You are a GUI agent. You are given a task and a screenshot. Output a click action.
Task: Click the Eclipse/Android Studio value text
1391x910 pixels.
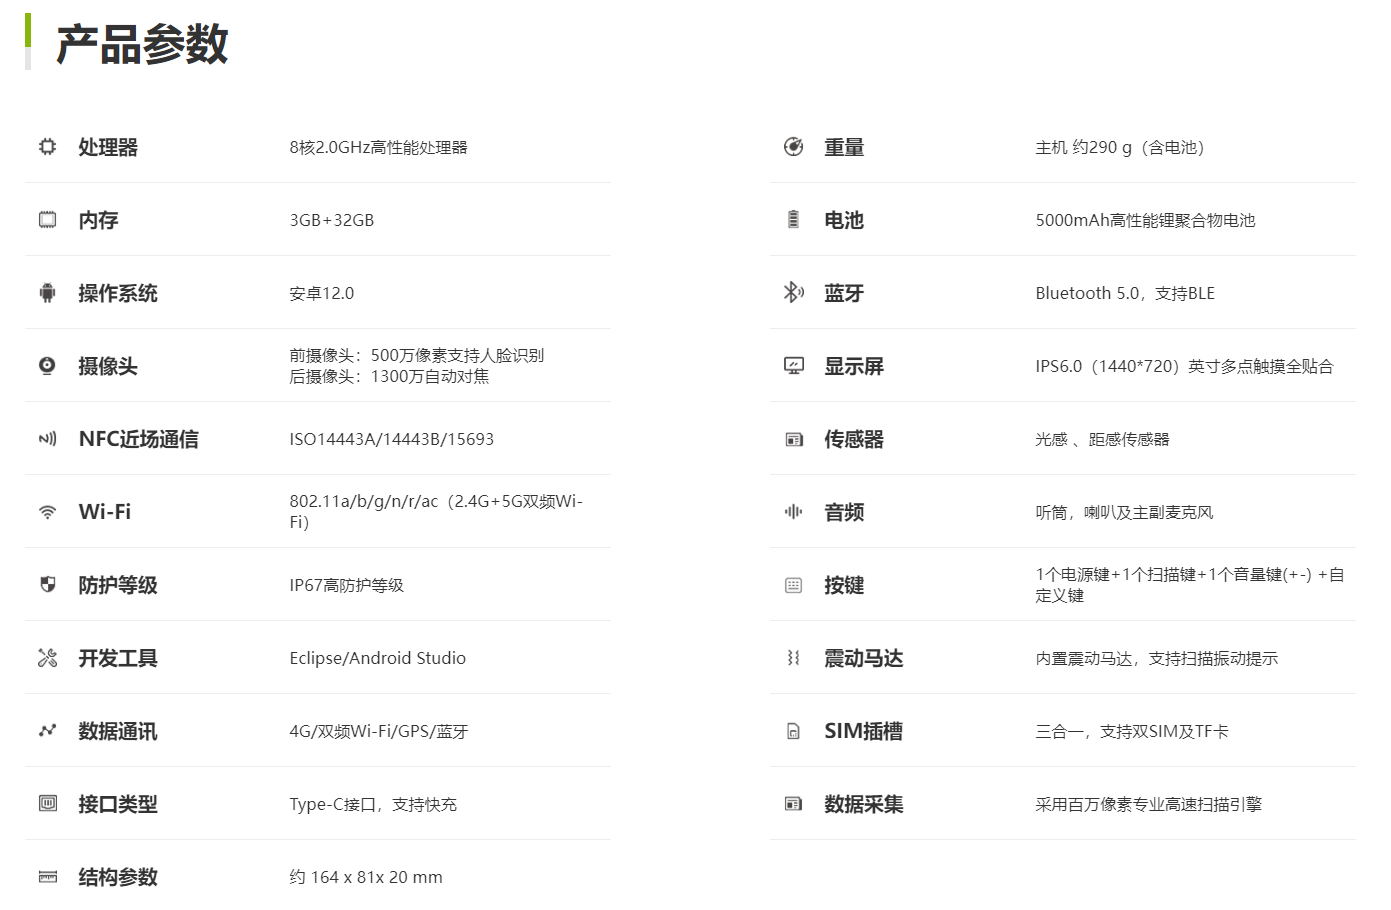click(x=377, y=658)
